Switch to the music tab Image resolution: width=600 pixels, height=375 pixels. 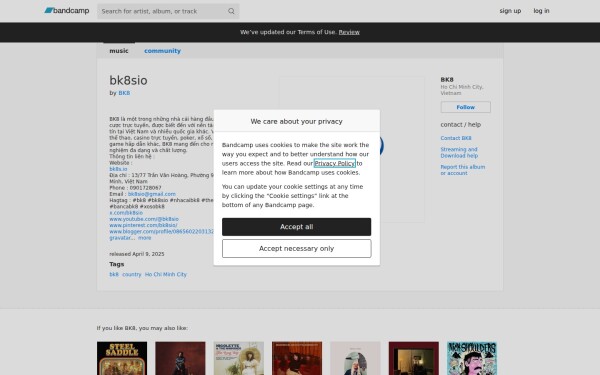(x=119, y=51)
